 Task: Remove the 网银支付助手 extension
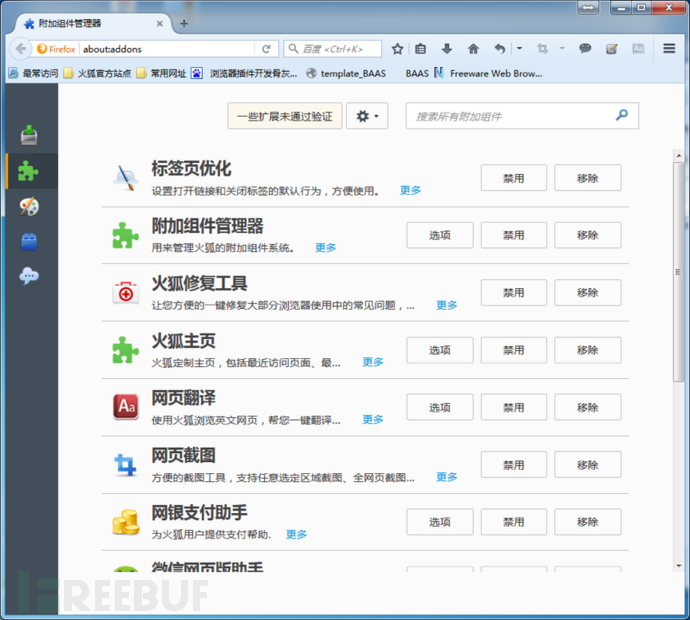[x=587, y=522]
